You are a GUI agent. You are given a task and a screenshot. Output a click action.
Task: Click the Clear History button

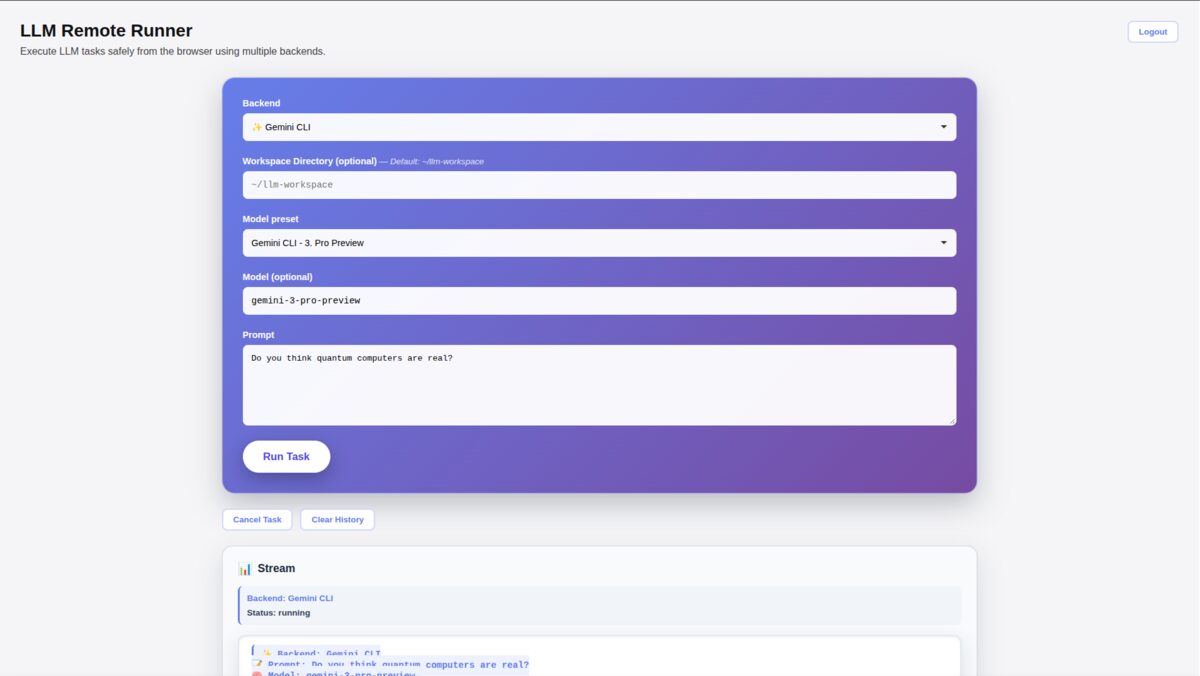337,520
